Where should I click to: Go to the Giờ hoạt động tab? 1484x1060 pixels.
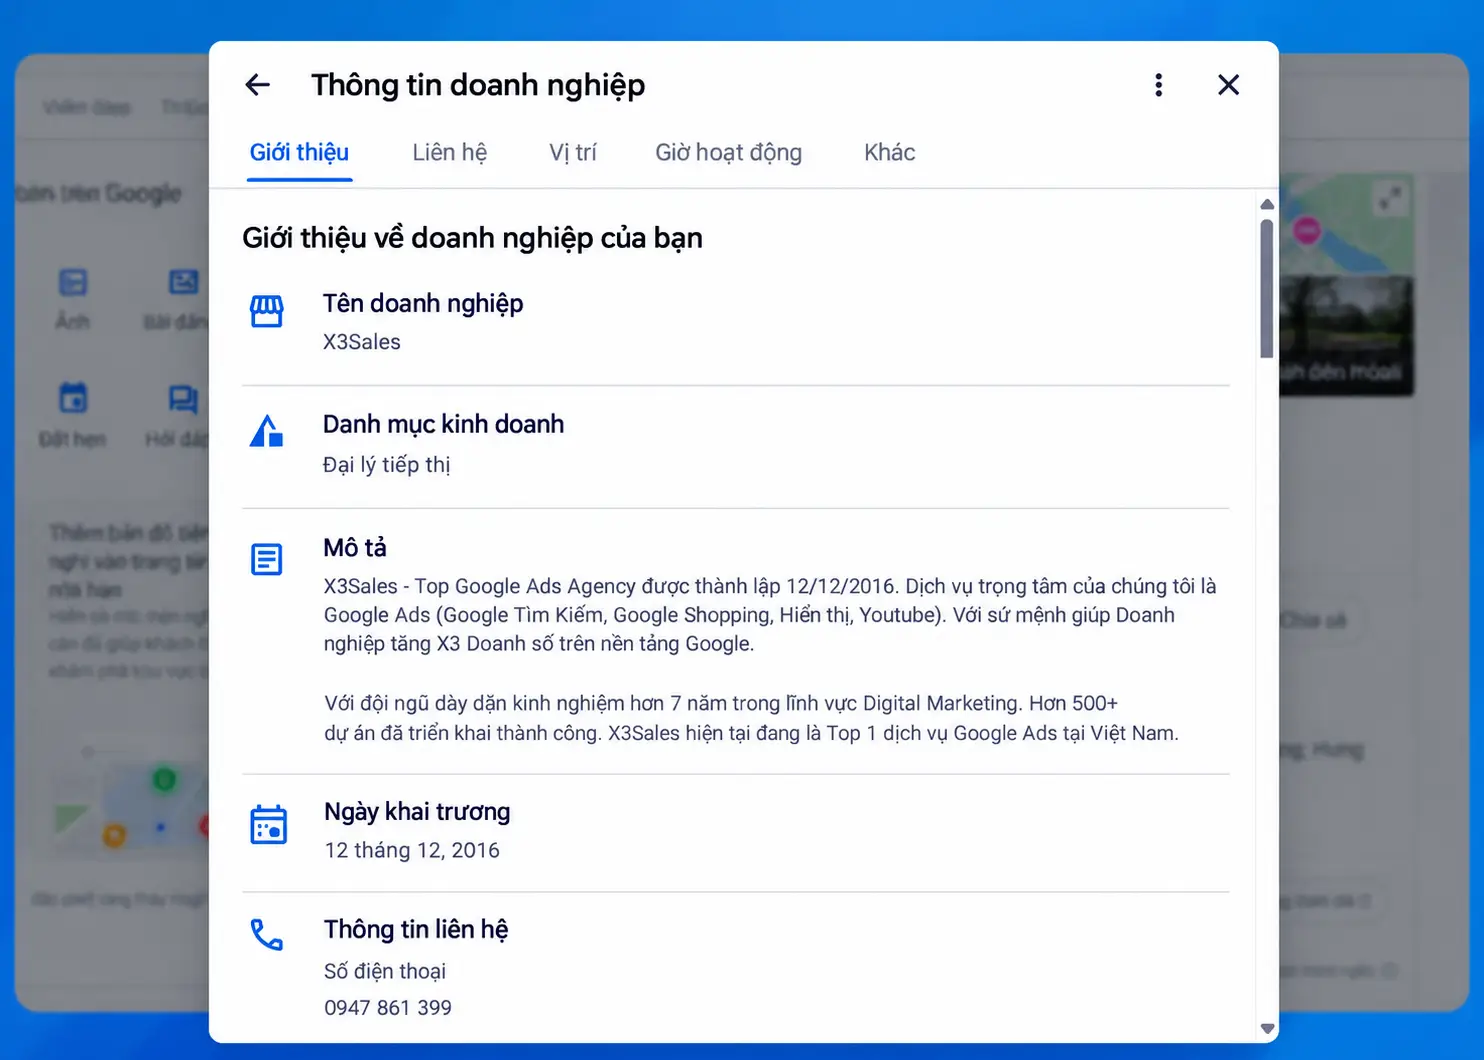pyautogui.click(x=729, y=152)
